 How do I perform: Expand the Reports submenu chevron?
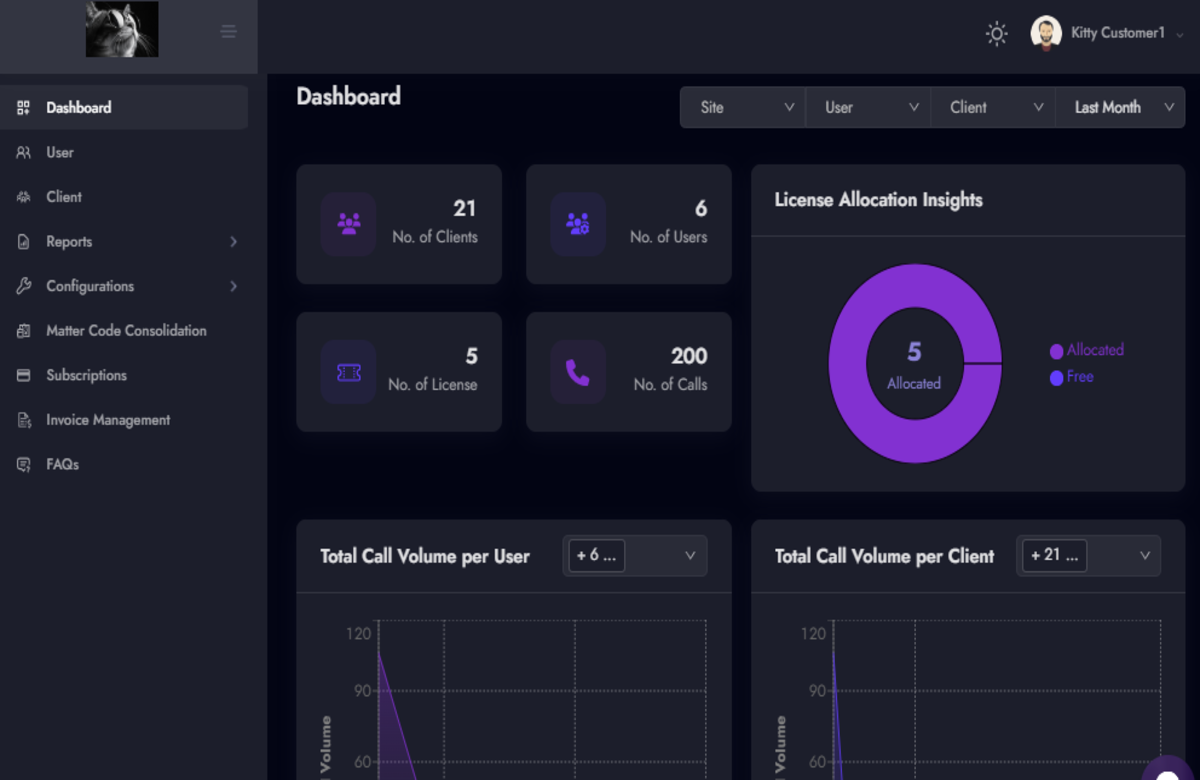coord(233,242)
